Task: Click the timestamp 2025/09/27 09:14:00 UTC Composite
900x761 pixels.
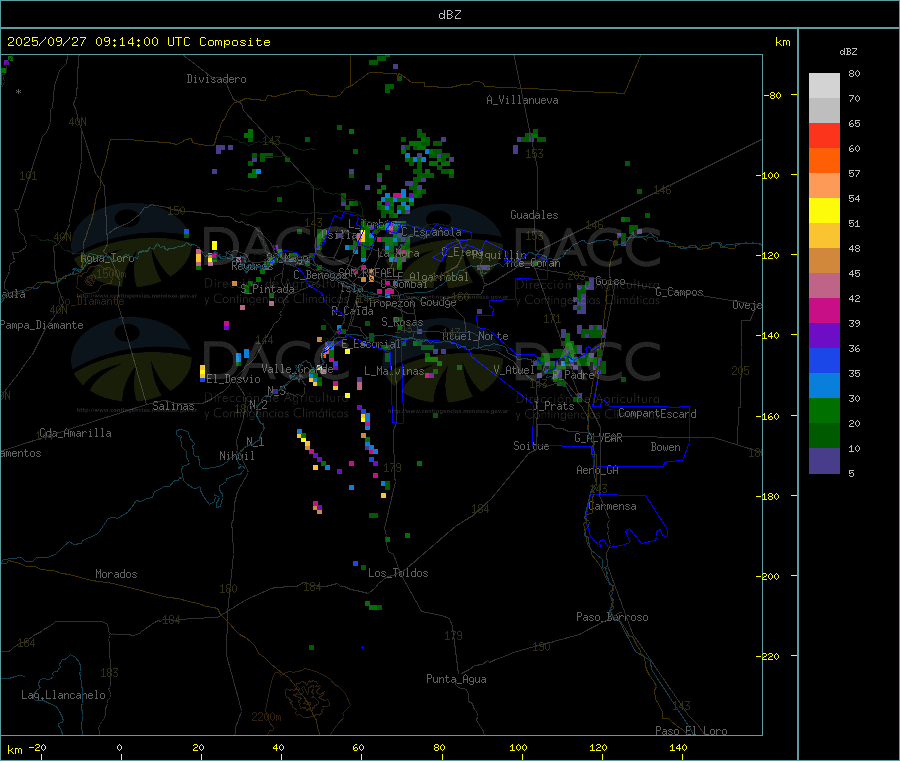Action: click(x=138, y=42)
